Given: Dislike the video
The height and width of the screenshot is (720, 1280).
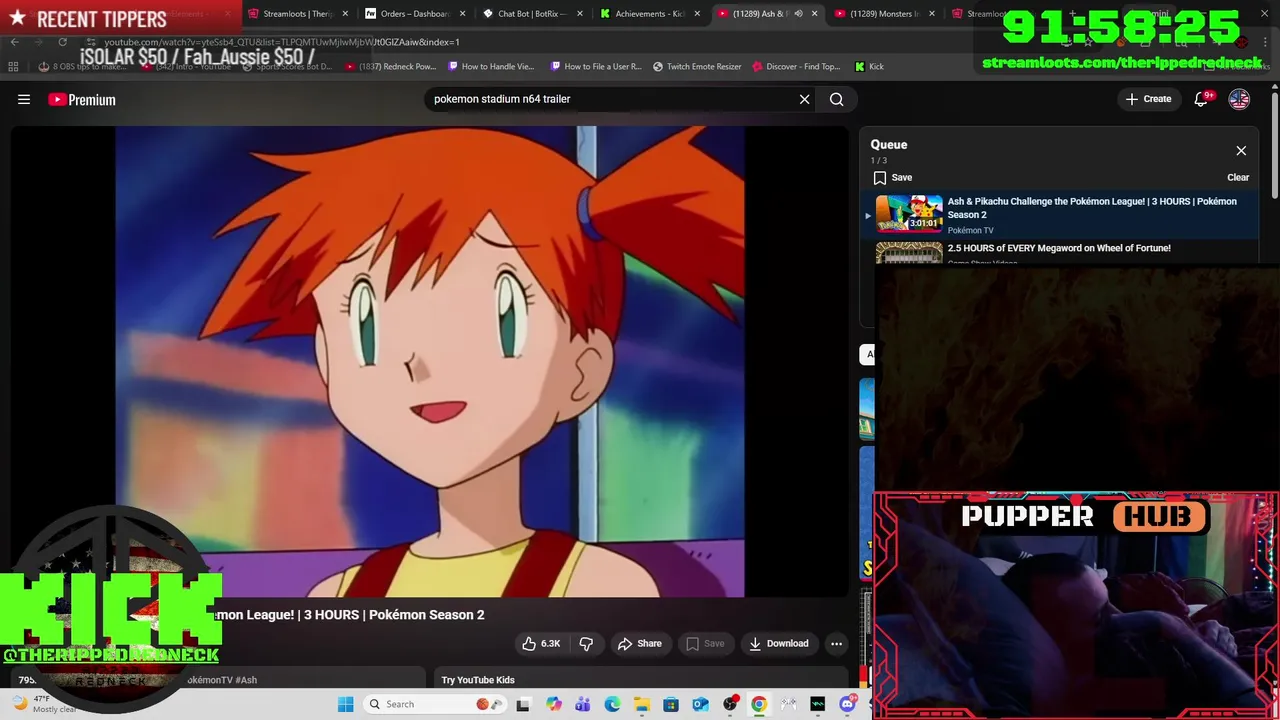Looking at the screenshot, I should [586, 643].
